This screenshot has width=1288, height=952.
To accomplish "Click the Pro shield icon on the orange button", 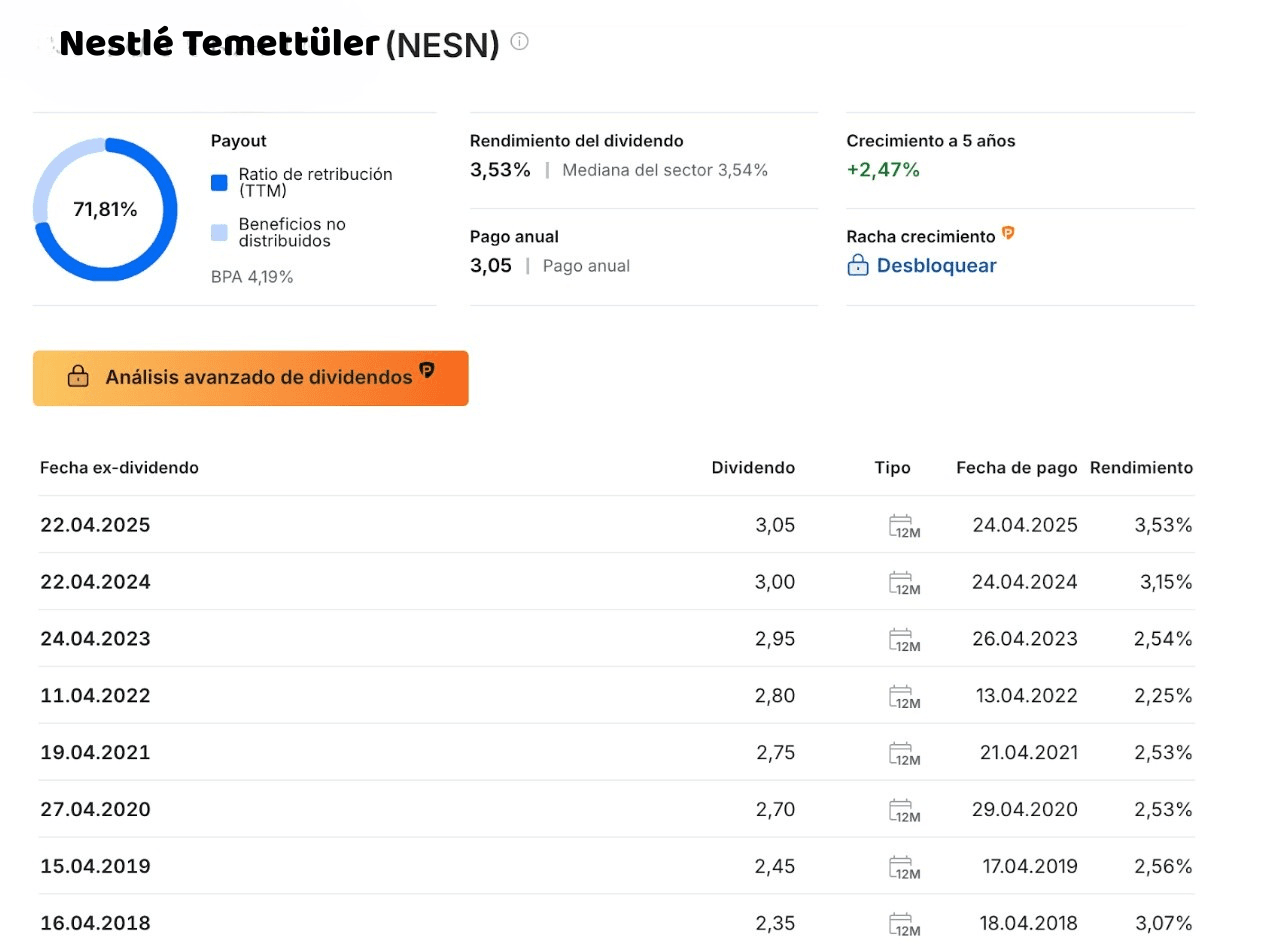I will [428, 371].
